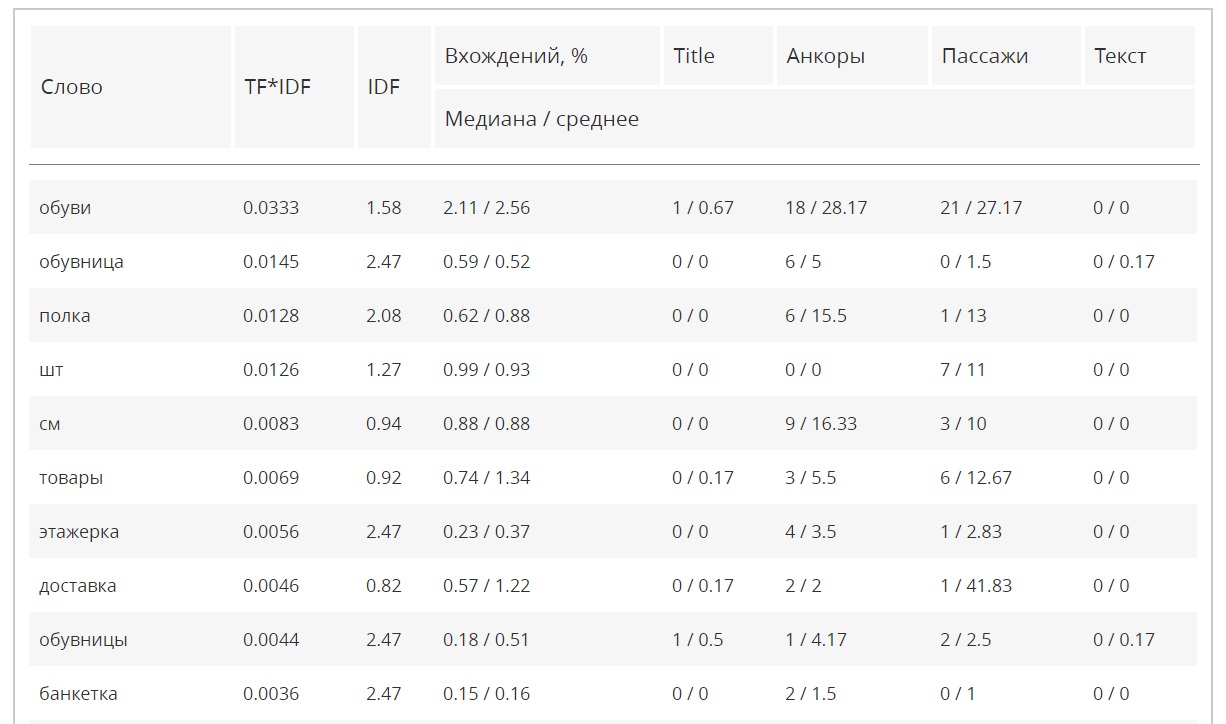Click the Слово column header
Image resolution: width=1226 pixels, height=724 pixels.
coord(72,87)
